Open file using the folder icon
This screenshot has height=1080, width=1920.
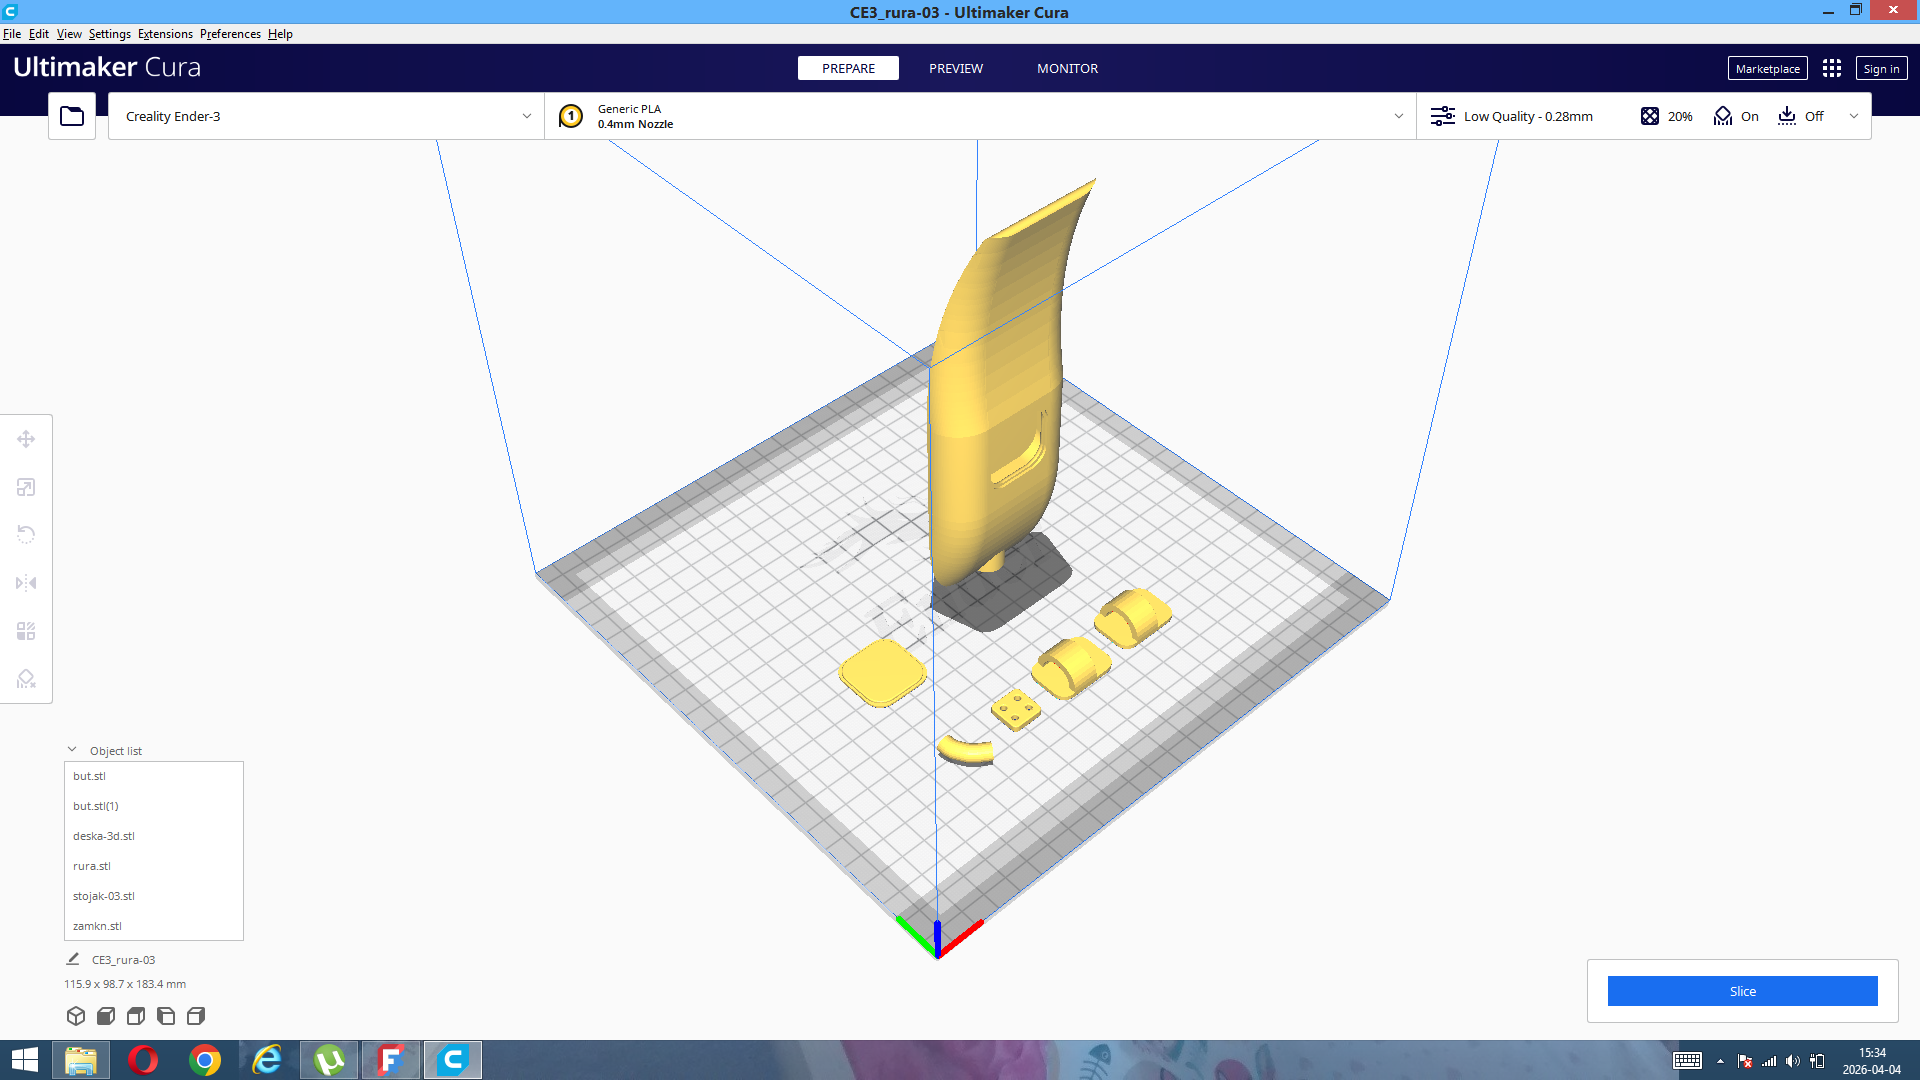pyautogui.click(x=72, y=116)
